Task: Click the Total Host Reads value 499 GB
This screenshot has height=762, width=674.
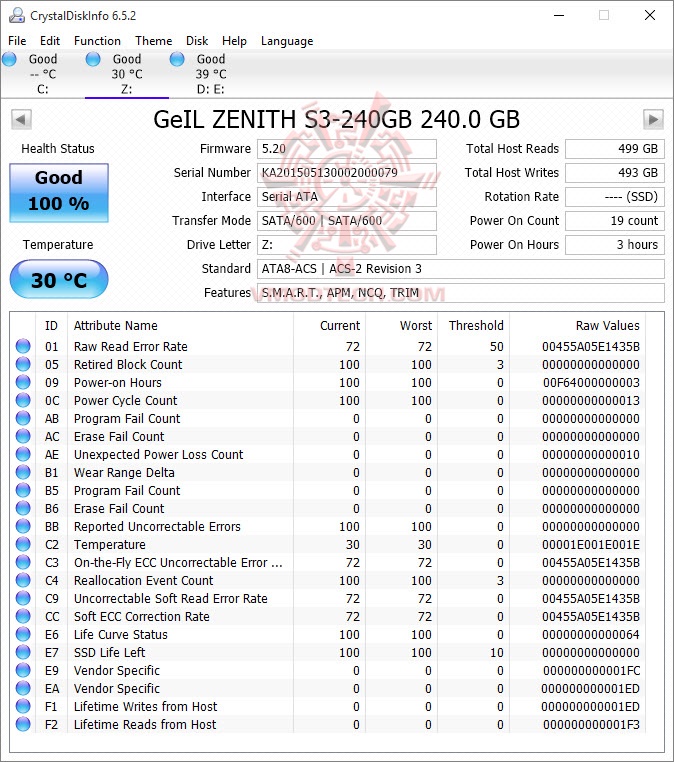Action: tap(615, 149)
